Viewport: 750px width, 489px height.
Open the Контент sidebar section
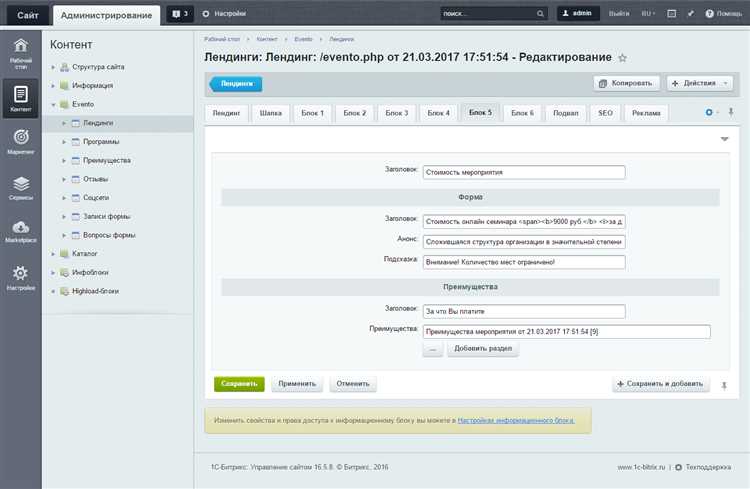pos(21,98)
